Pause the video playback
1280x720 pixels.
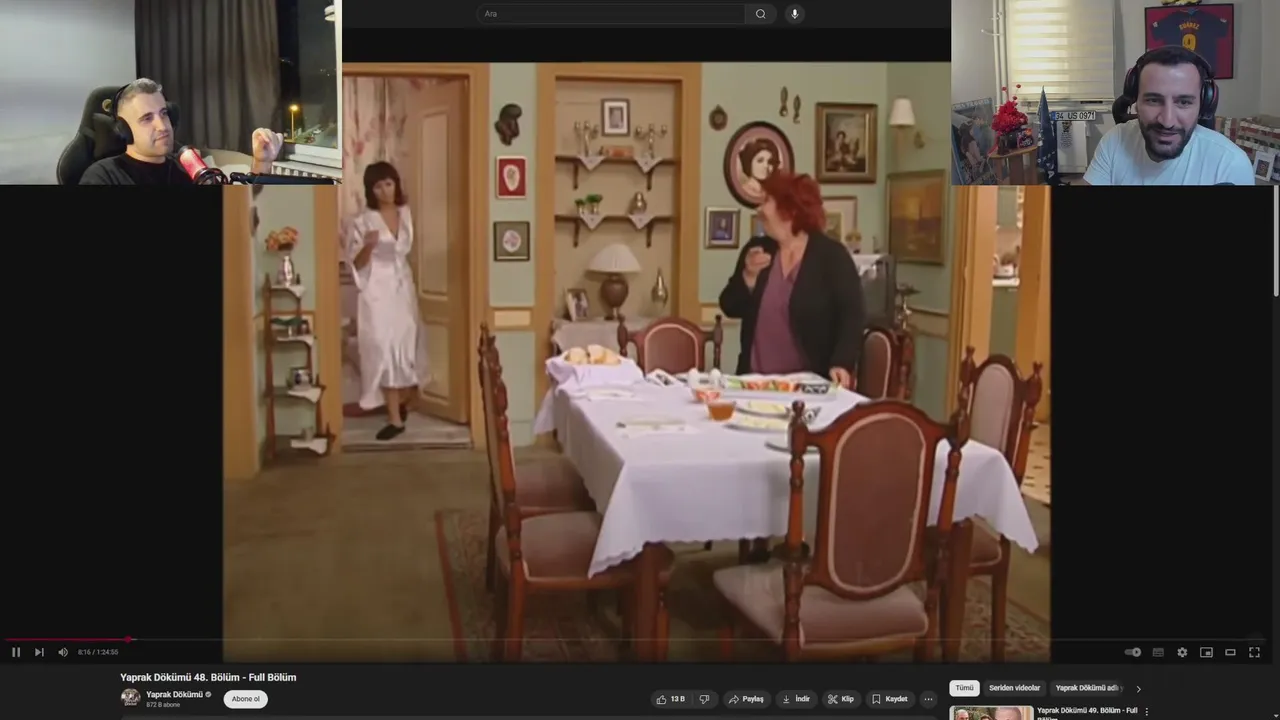tap(15, 652)
